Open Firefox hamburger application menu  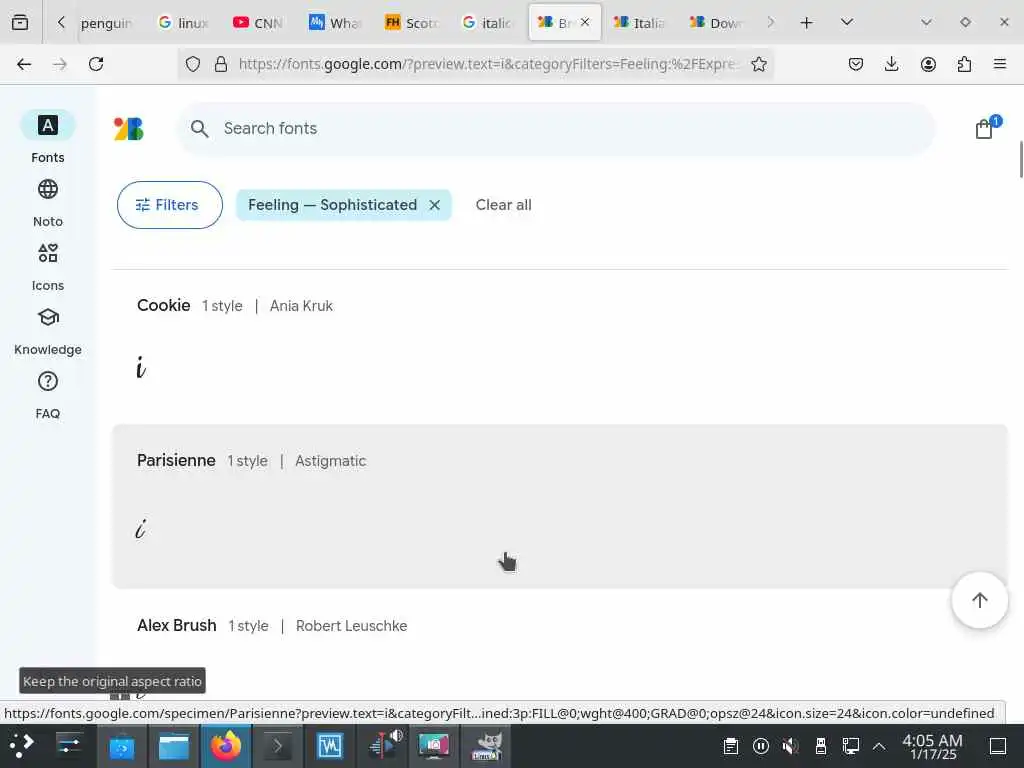click(1000, 64)
